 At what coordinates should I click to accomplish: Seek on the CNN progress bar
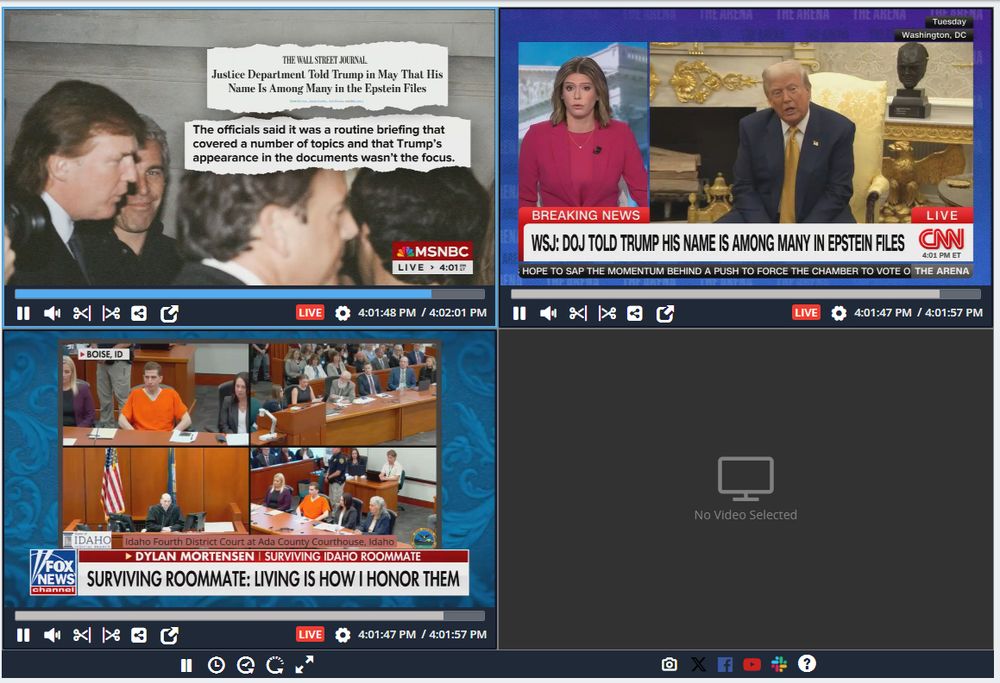[x=746, y=294]
